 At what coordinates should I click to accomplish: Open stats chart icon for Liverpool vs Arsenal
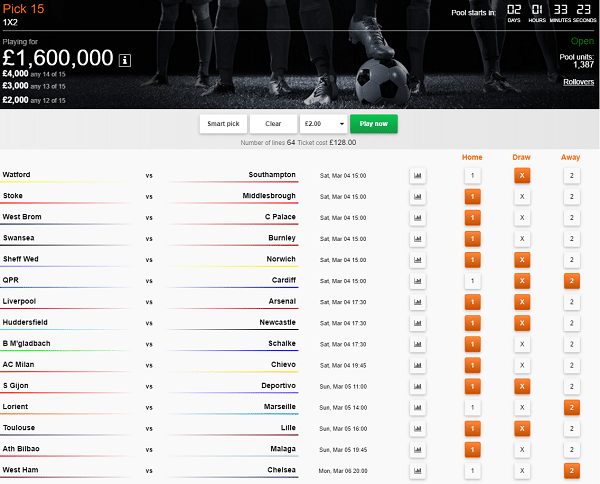417,302
